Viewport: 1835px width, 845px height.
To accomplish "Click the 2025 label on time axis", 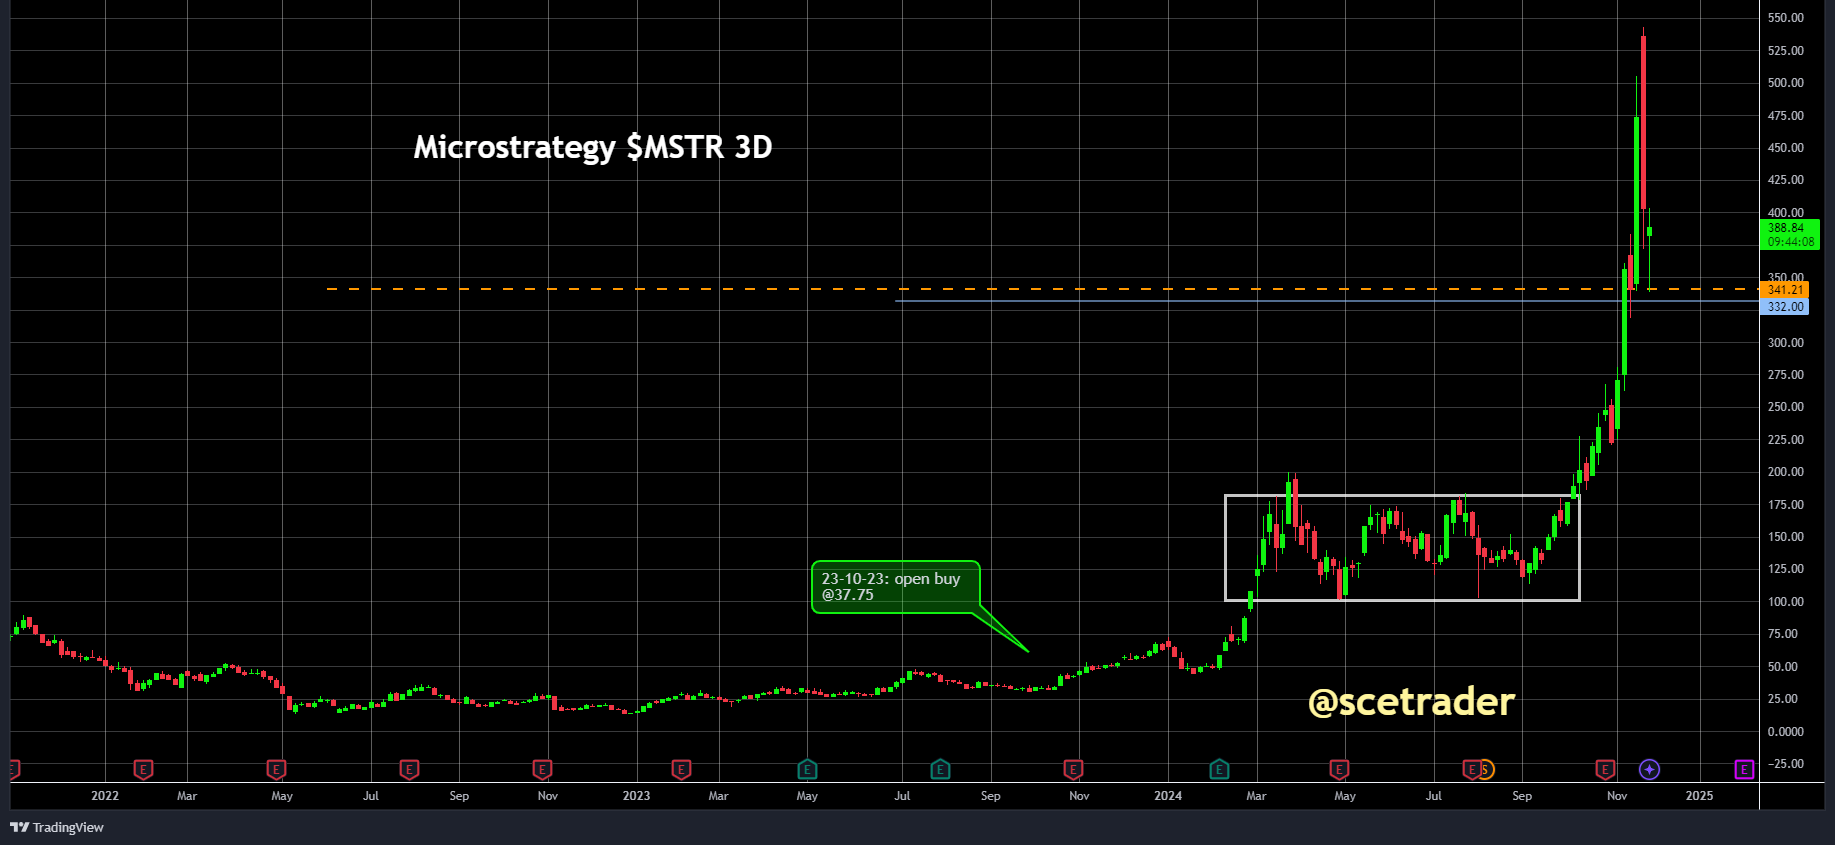I will [1699, 796].
